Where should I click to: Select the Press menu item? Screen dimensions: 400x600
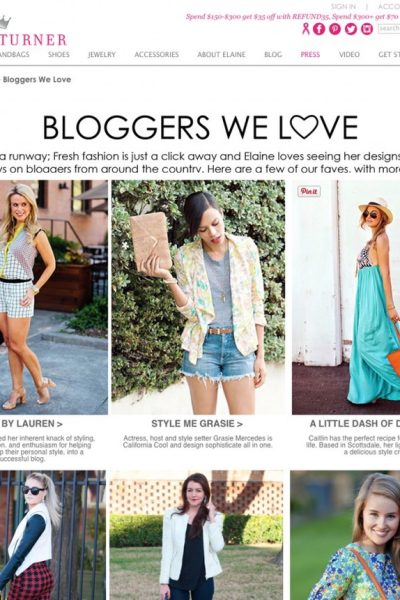pyautogui.click(x=310, y=54)
